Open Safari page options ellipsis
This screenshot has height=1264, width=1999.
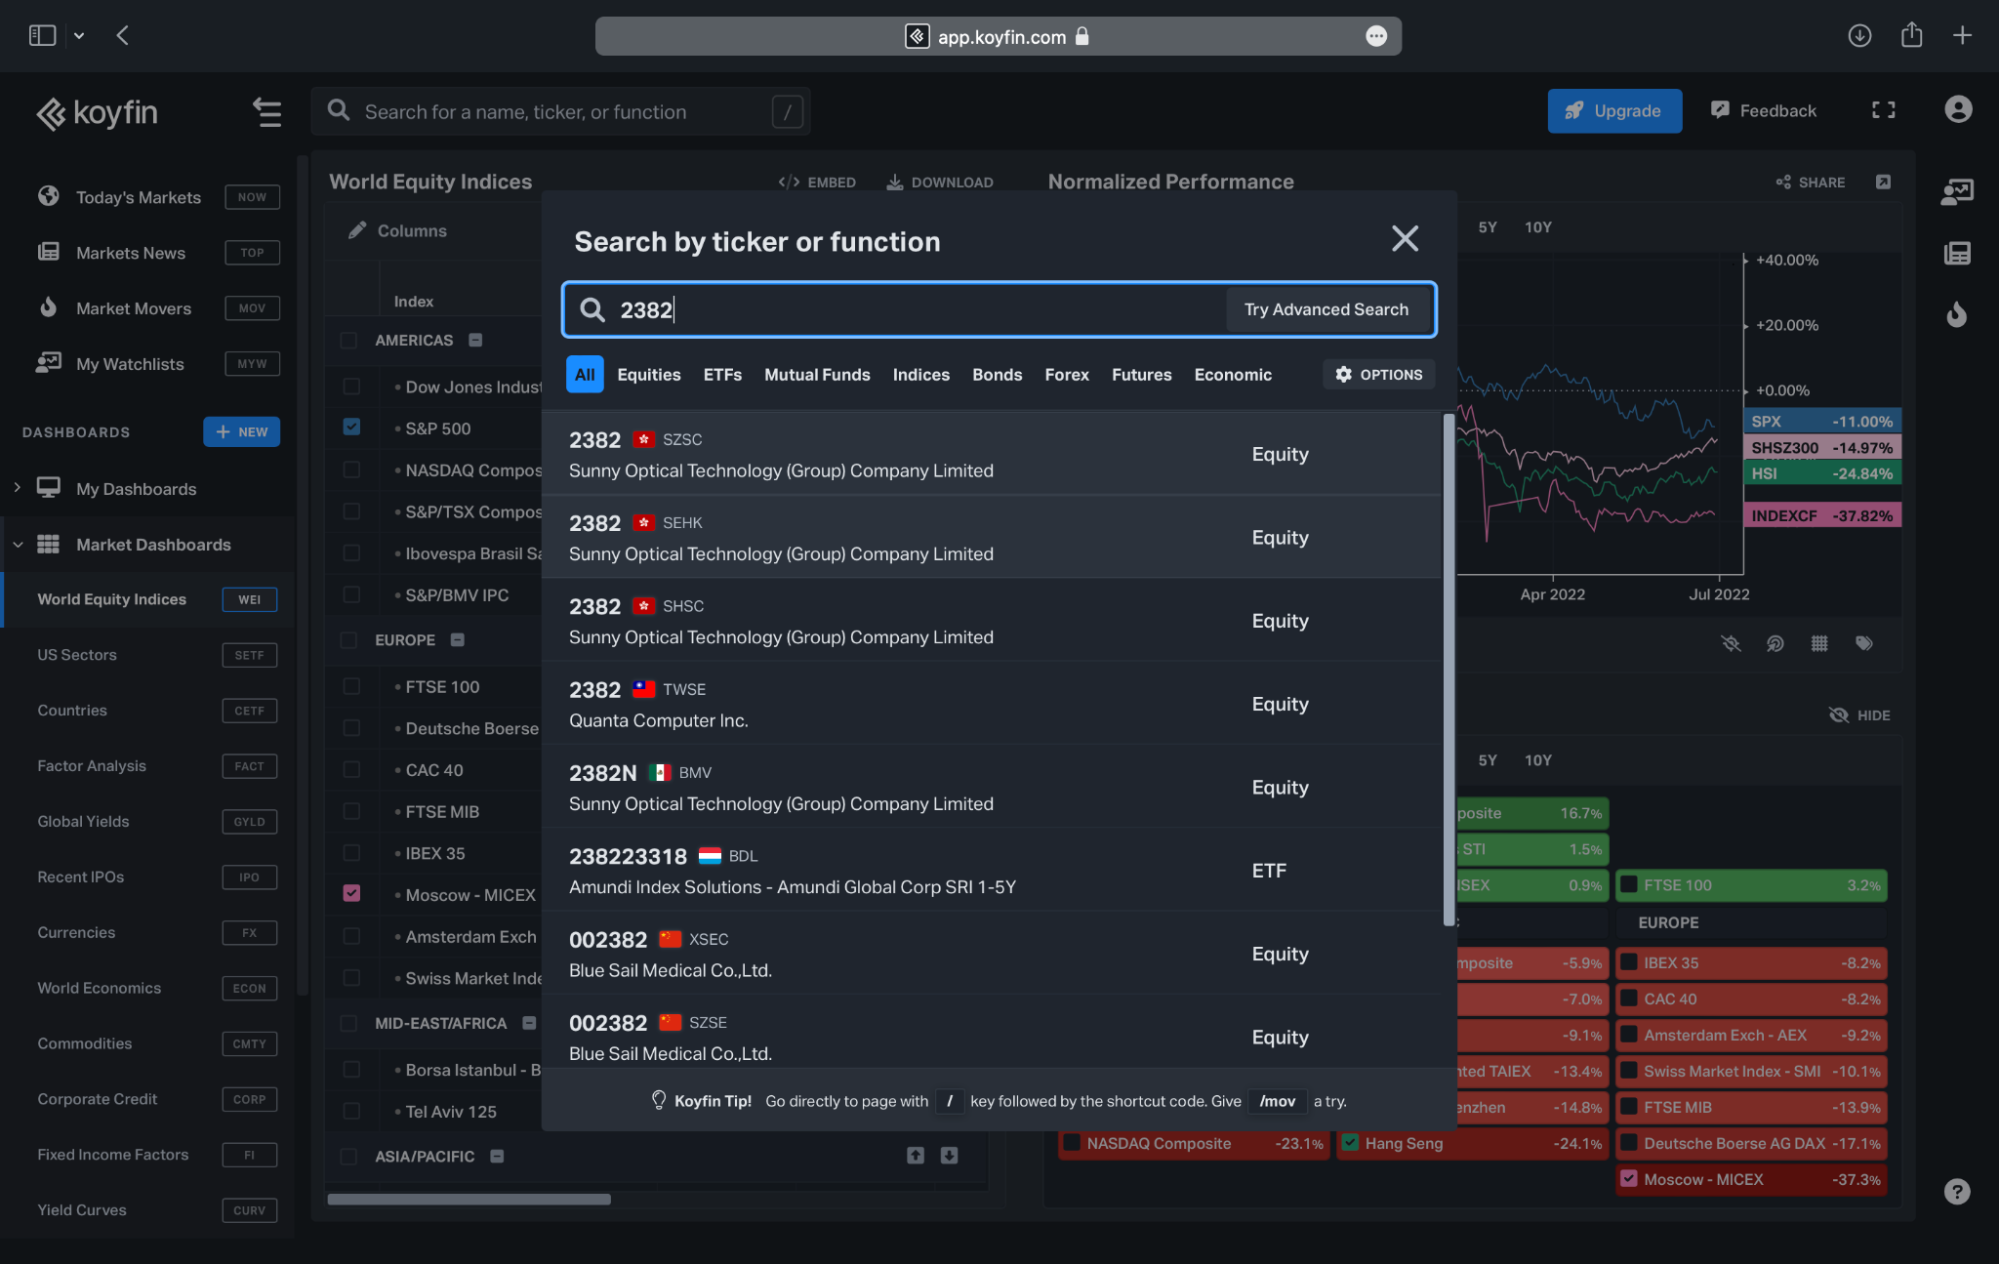tap(1376, 36)
